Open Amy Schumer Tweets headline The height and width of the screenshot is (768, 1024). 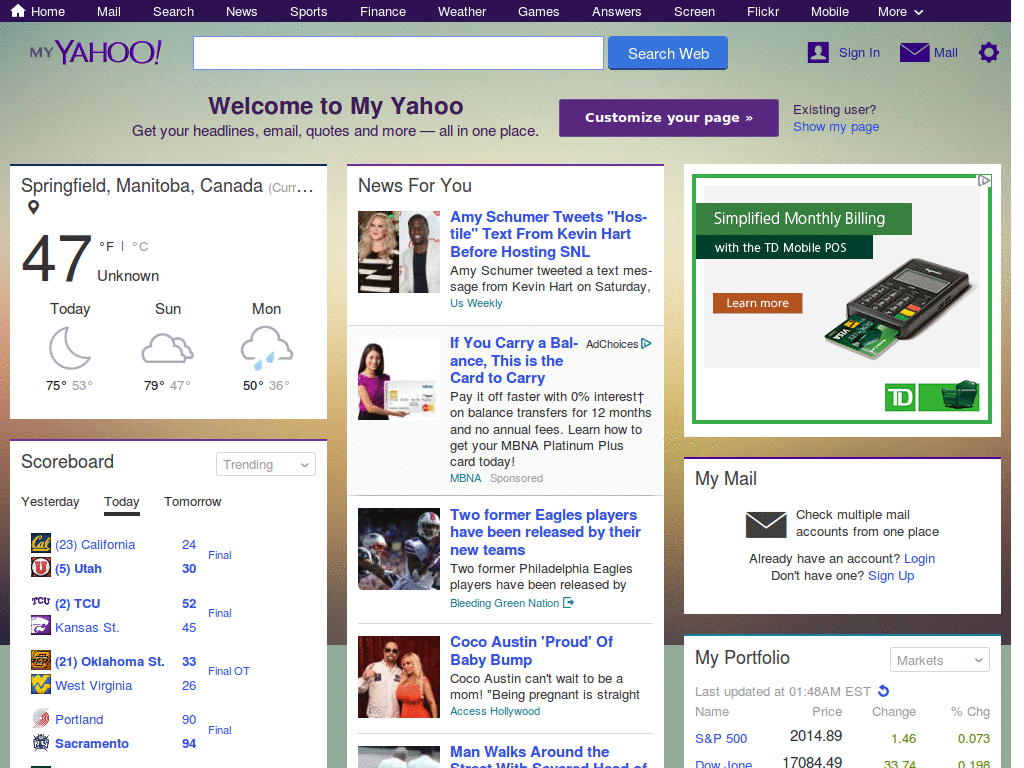coord(549,234)
